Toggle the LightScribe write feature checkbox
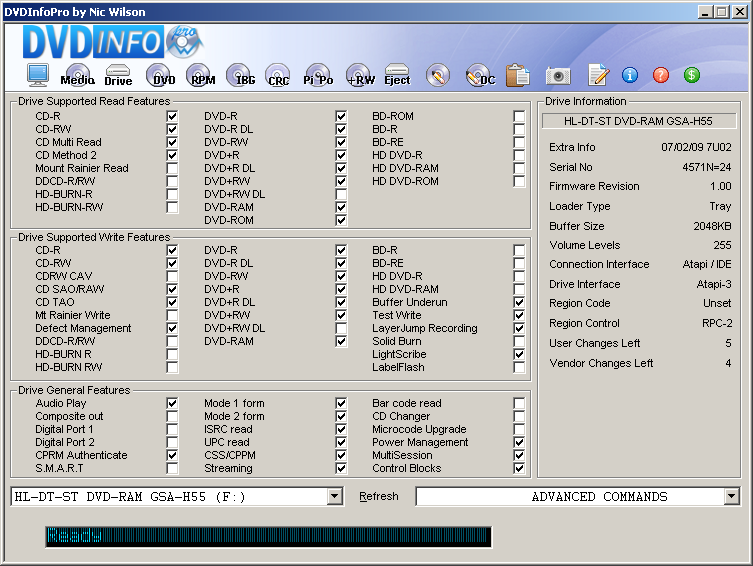Screen dimensions: 753x566 tap(519, 354)
